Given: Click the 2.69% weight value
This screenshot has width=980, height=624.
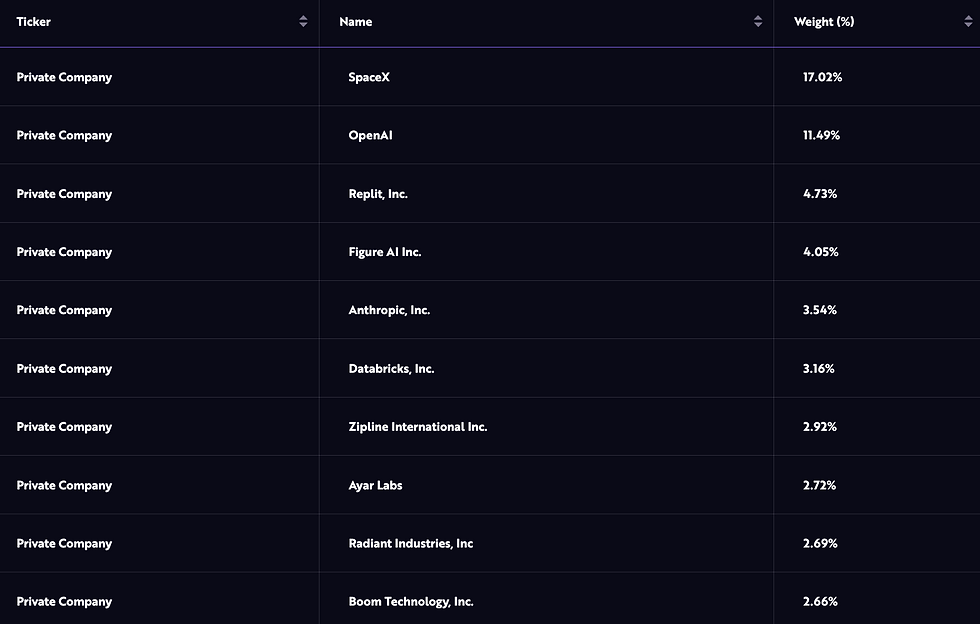Looking at the screenshot, I should [x=820, y=543].
